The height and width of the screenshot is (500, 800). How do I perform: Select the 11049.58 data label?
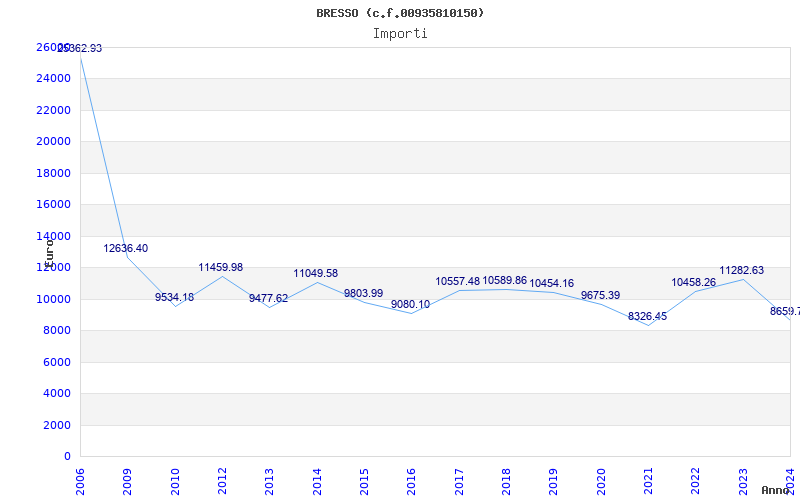pos(315,273)
